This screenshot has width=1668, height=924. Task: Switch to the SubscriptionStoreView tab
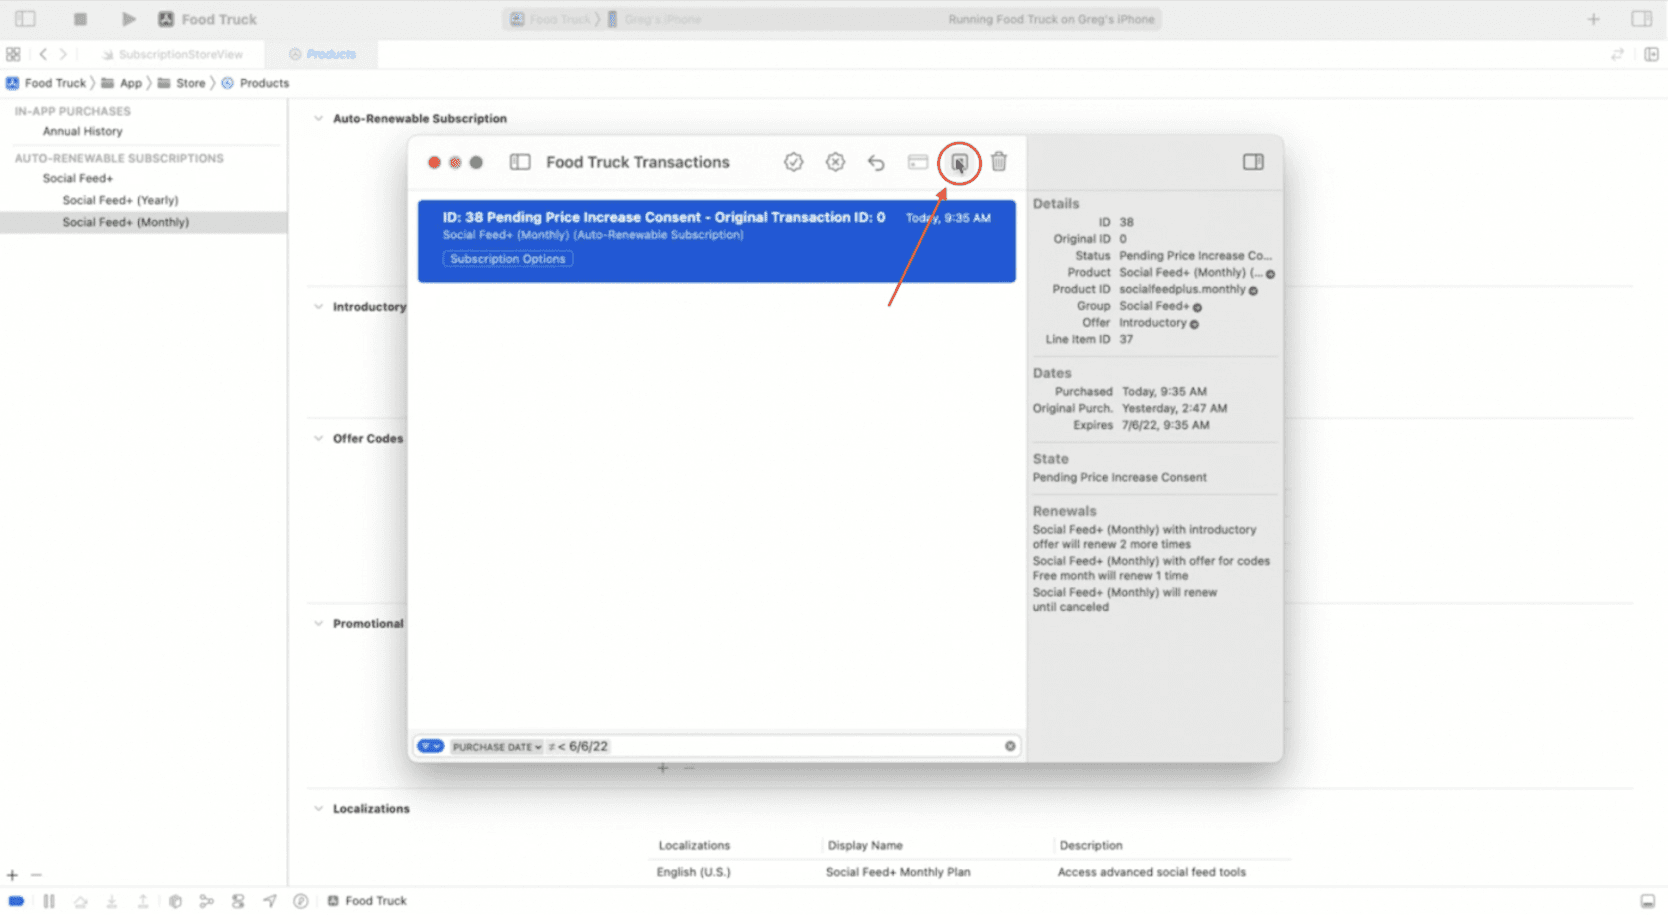(178, 54)
